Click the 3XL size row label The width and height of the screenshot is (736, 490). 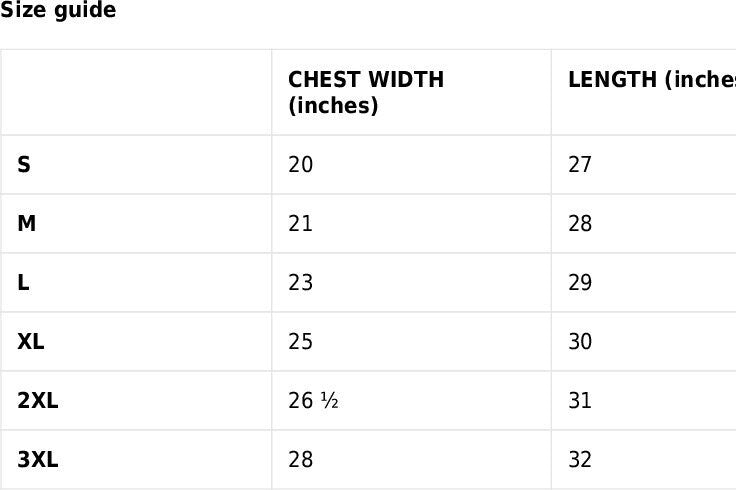point(38,460)
